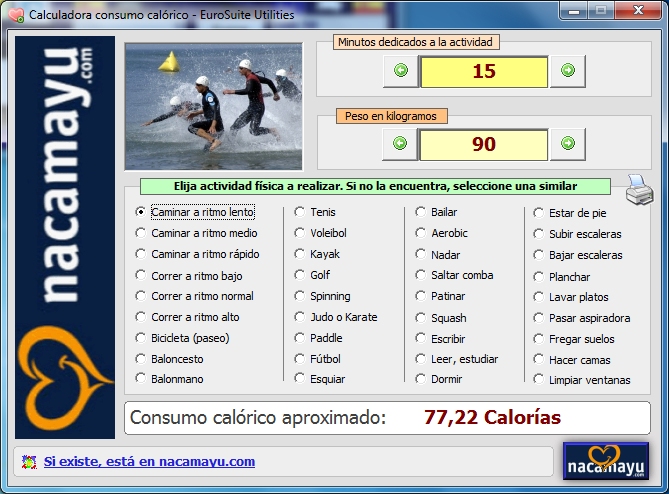Open 'Si existe, está en nacamayu.com' link
This screenshot has height=494, width=669.
pos(149,462)
